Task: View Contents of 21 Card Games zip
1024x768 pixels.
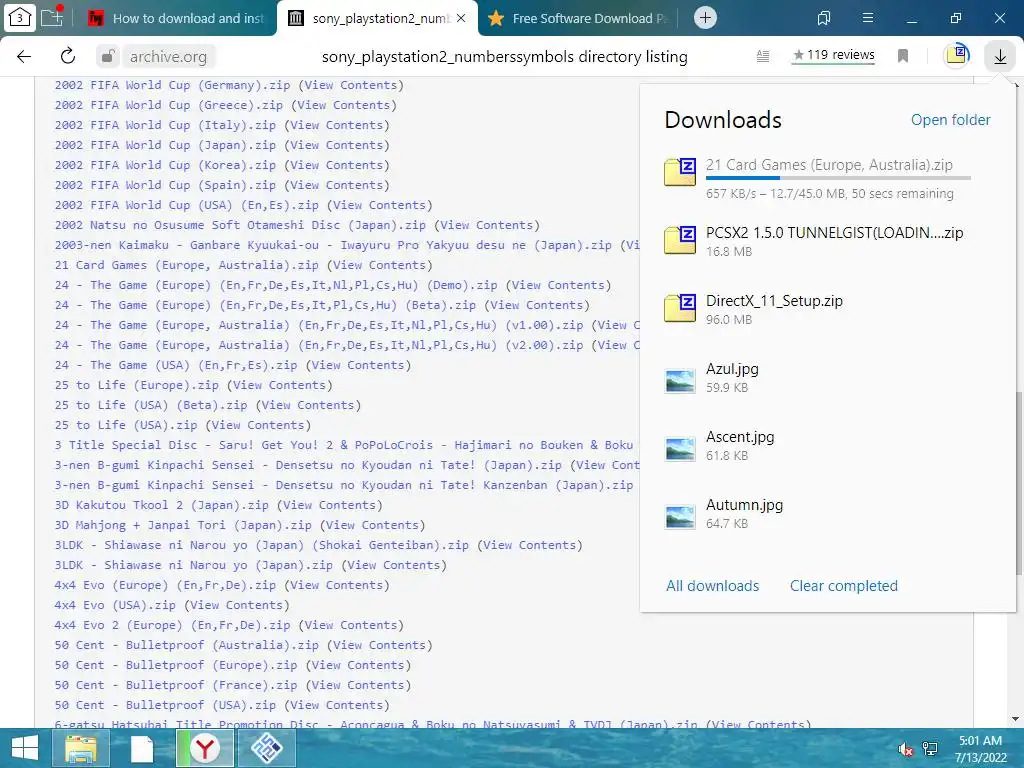Action: tap(379, 265)
